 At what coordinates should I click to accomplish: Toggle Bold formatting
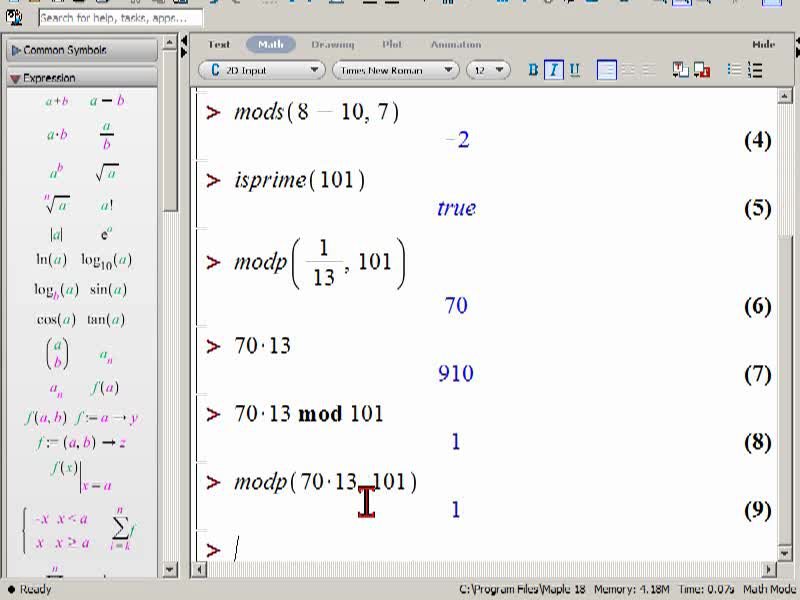[533, 70]
